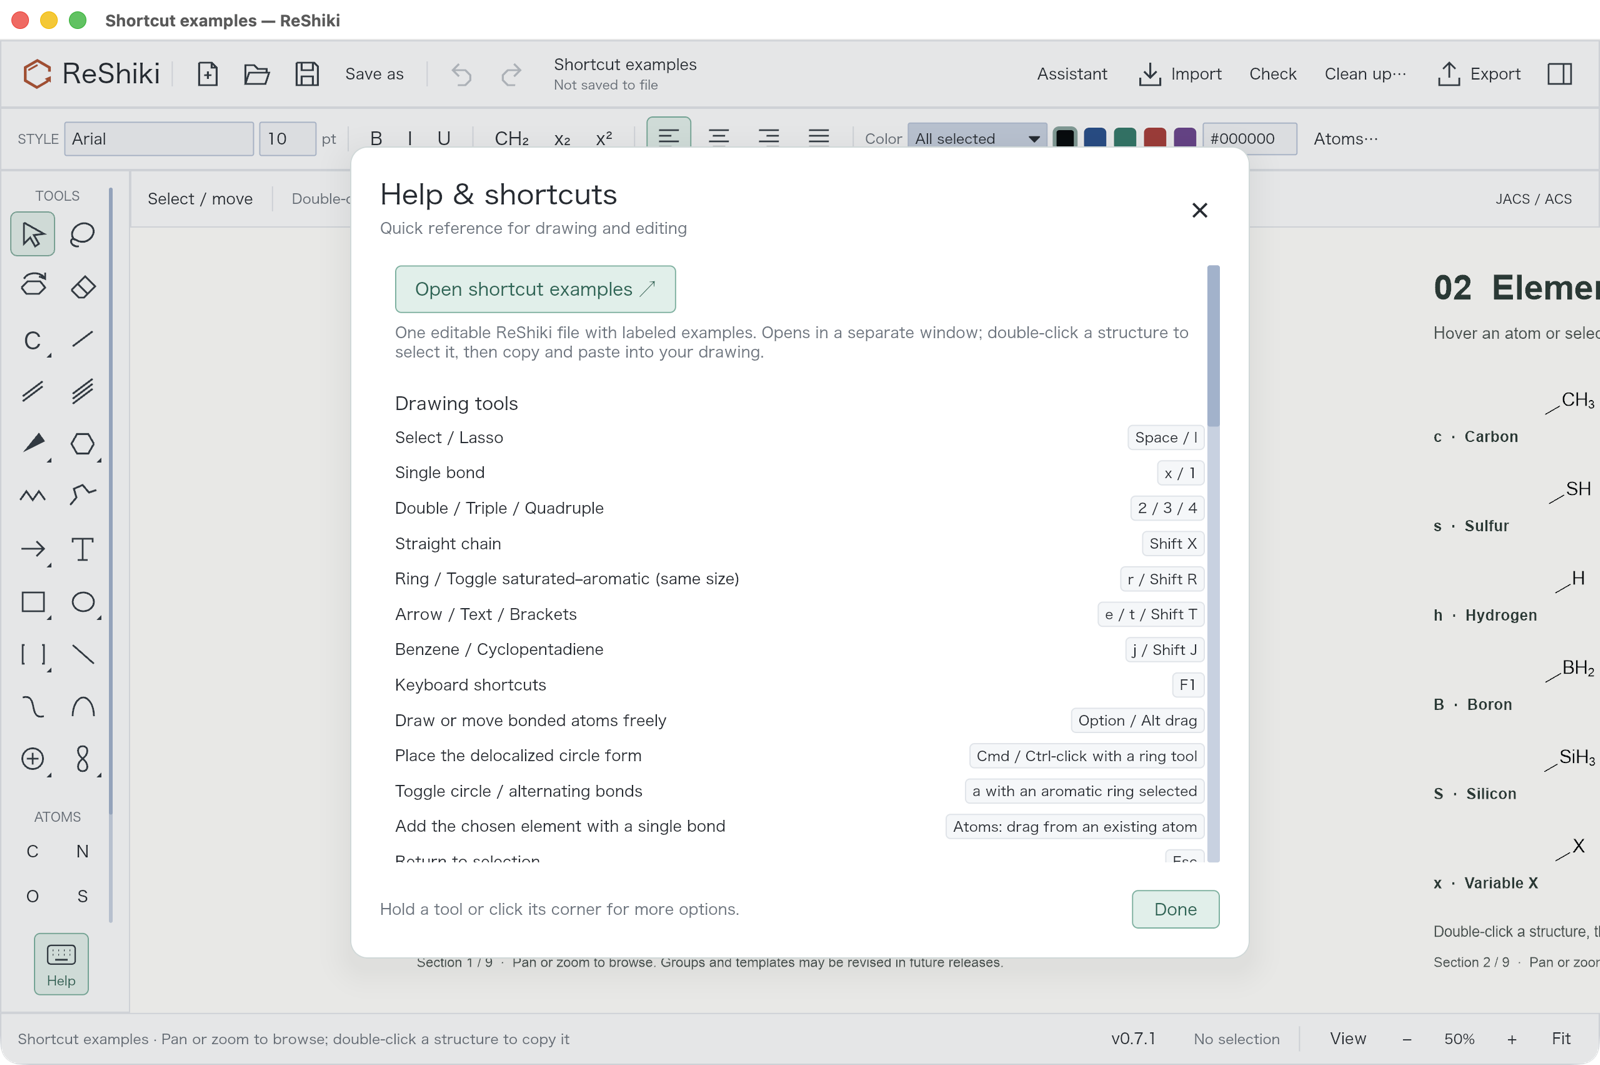The image size is (1600, 1065).
Task: Run Check from the toolbar
Action: tap(1273, 74)
